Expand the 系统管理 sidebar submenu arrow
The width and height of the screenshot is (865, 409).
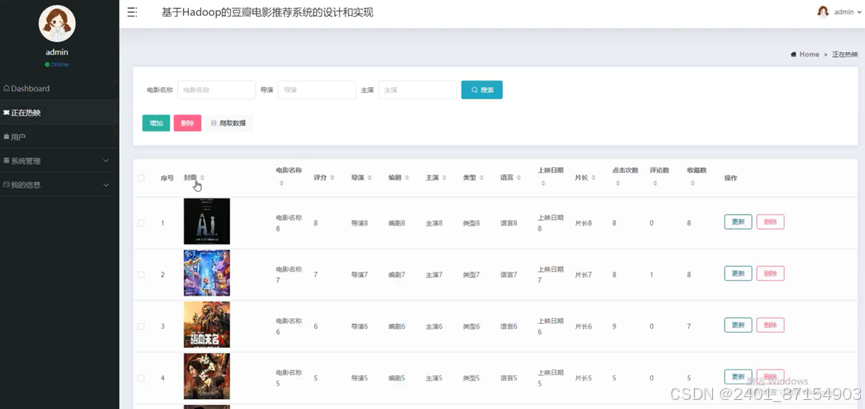coord(106,161)
